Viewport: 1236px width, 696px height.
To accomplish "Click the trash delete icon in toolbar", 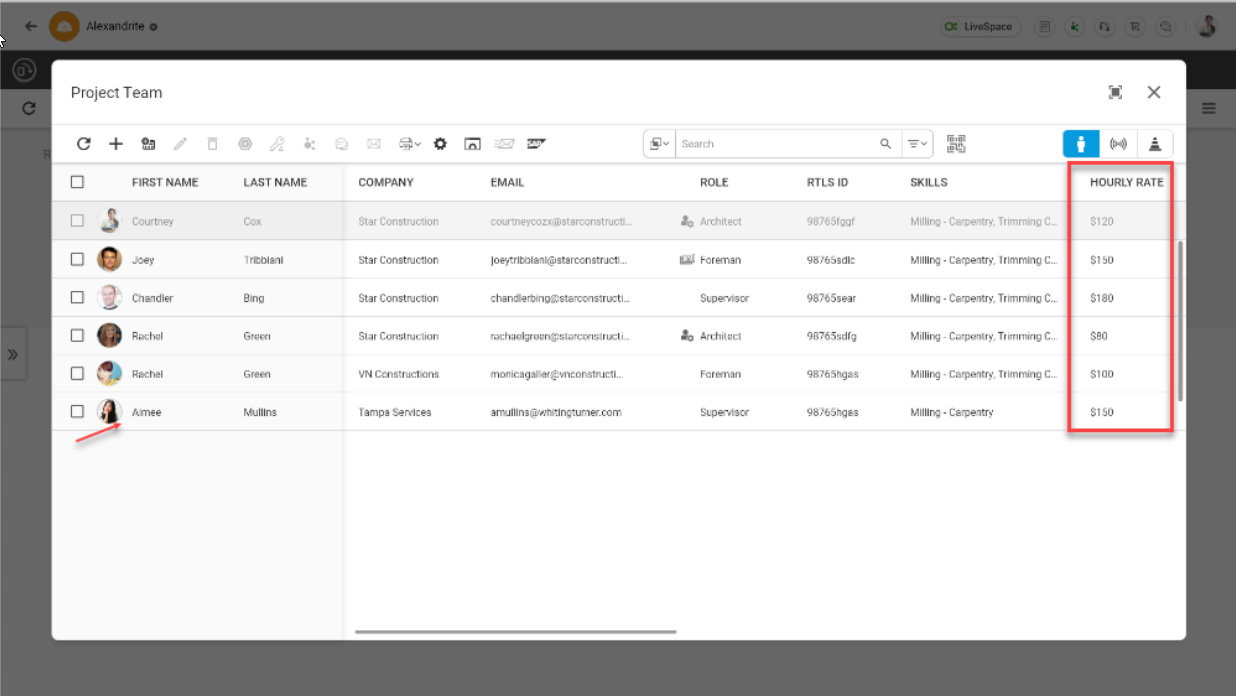I will point(212,144).
